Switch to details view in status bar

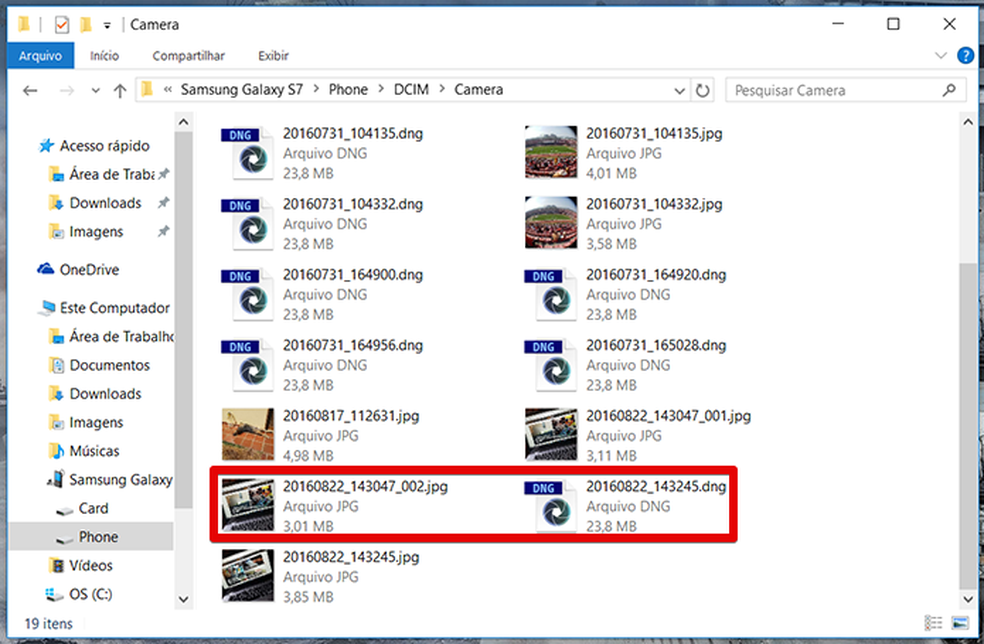click(933, 623)
